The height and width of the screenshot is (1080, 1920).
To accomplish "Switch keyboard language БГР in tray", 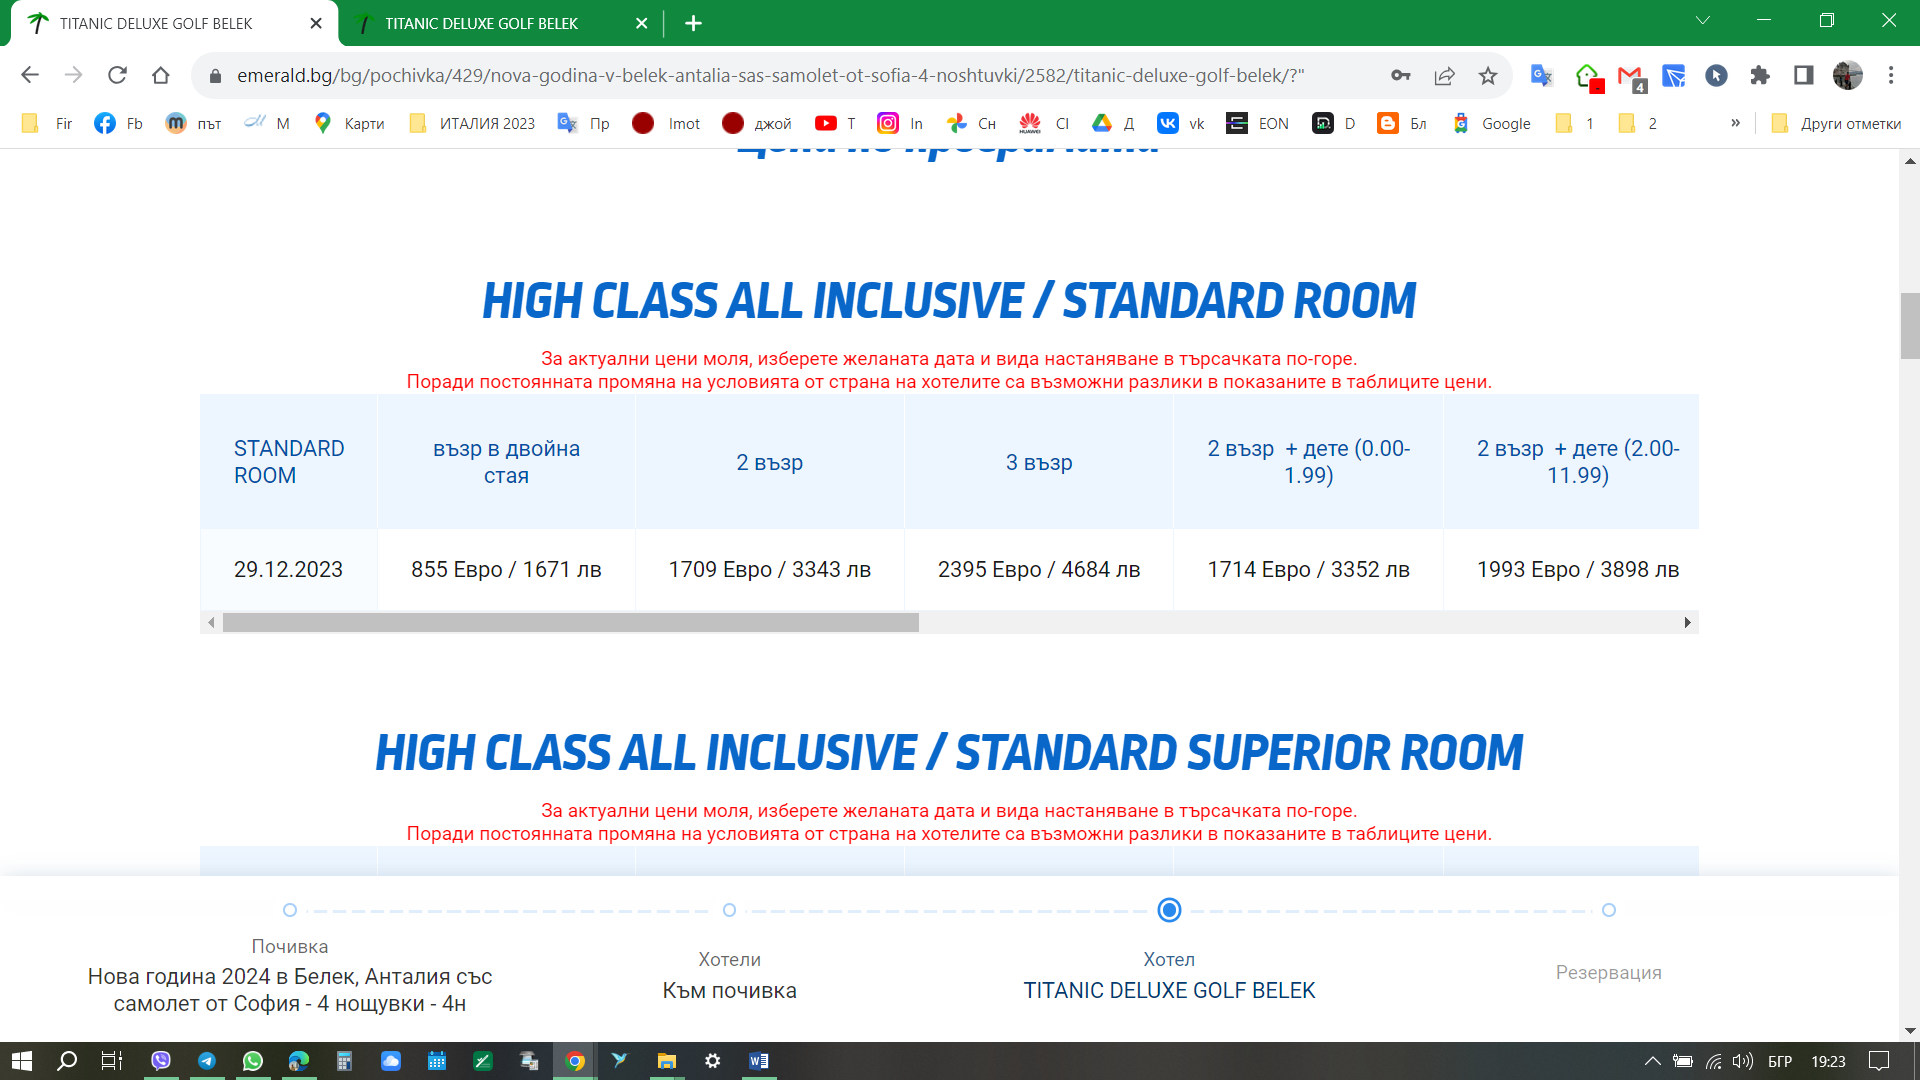I will (x=1780, y=1061).
